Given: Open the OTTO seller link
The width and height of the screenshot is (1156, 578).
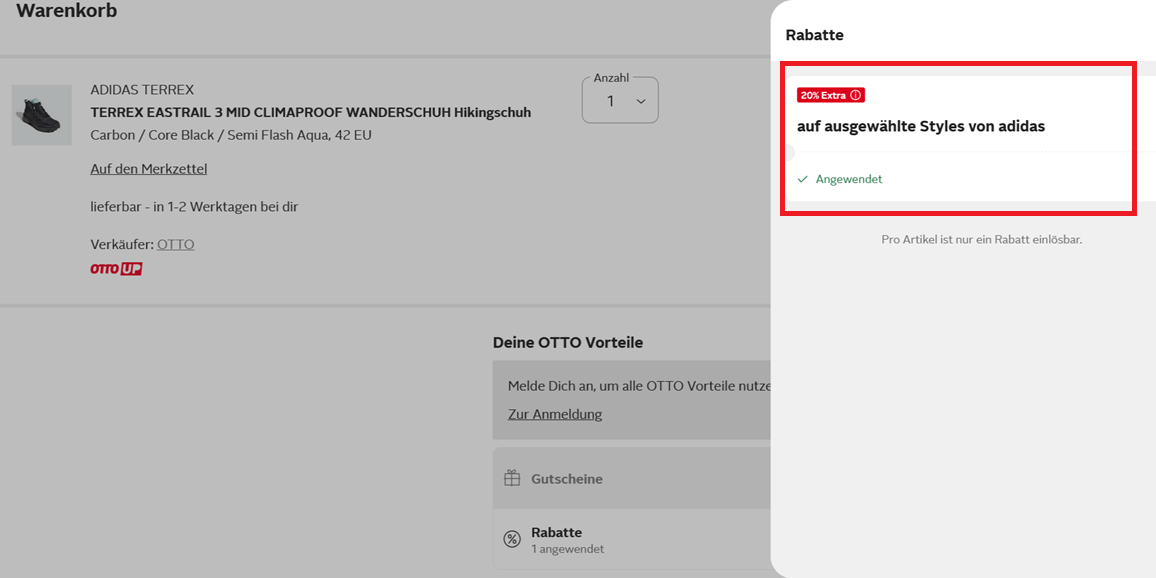Looking at the screenshot, I should [x=175, y=244].
